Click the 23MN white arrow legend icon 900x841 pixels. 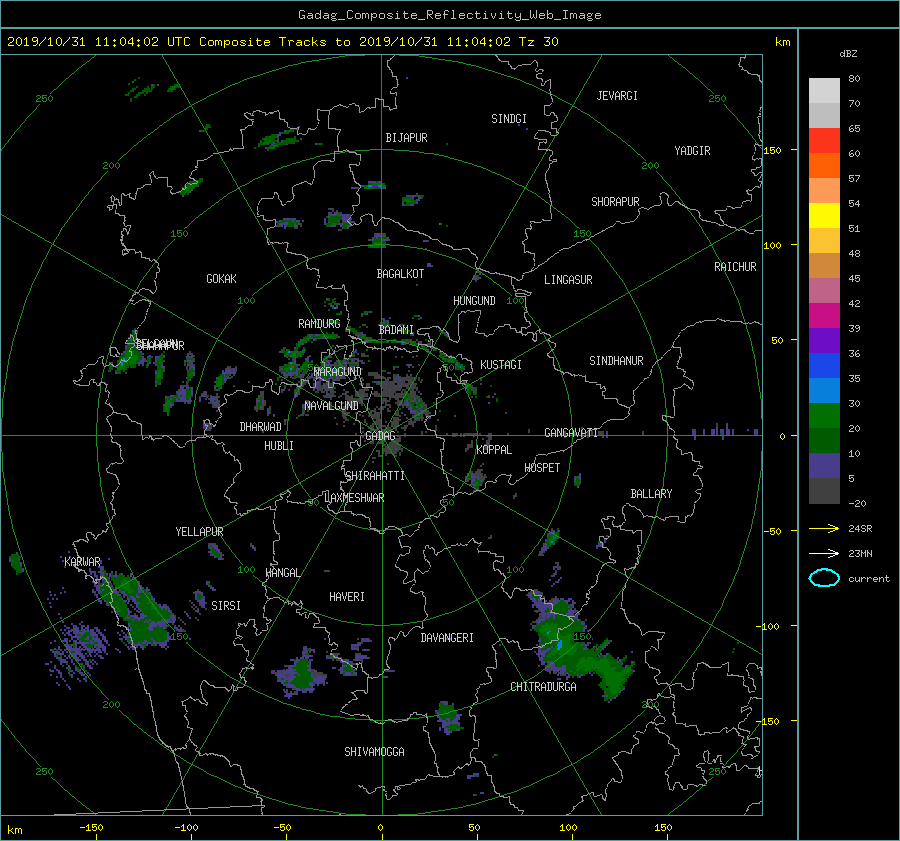[824, 553]
